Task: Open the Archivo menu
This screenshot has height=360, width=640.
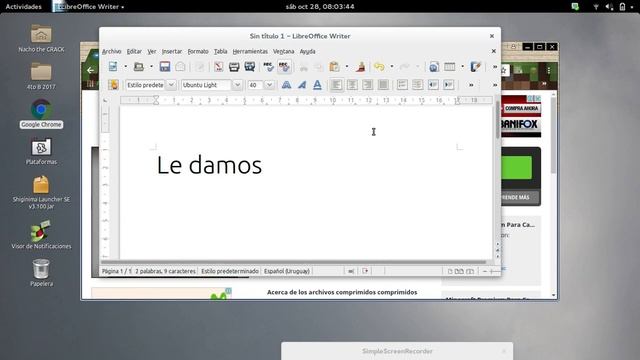Action: [x=111, y=51]
